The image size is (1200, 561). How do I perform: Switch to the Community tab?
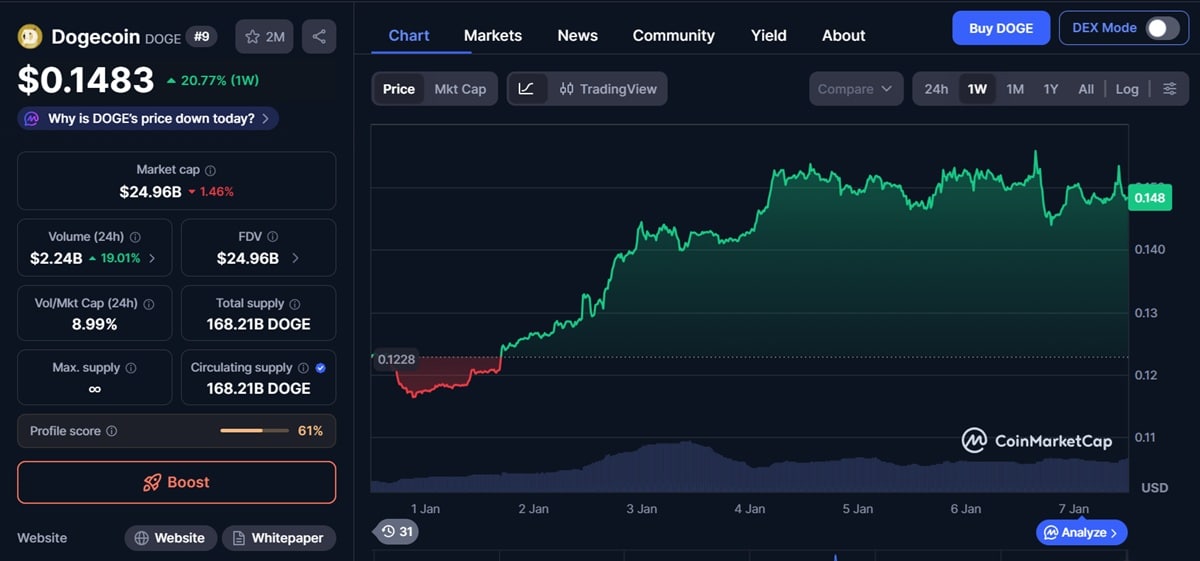(674, 35)
